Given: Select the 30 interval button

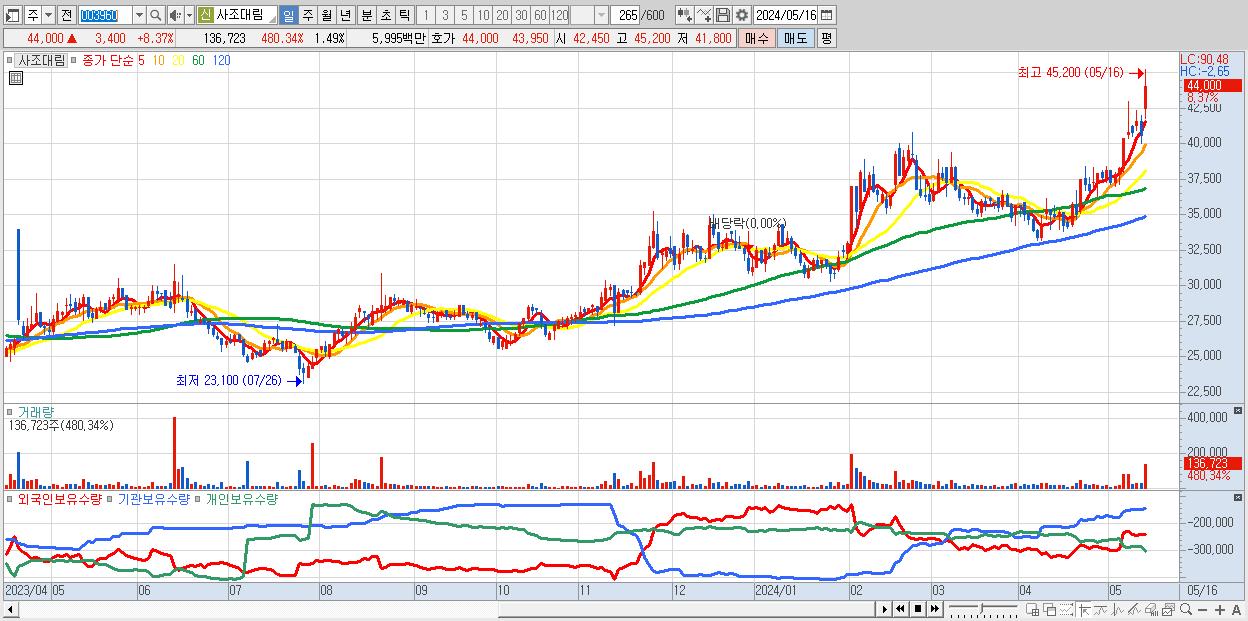Looking at the screenshot, I should click(x=521, y=15).
